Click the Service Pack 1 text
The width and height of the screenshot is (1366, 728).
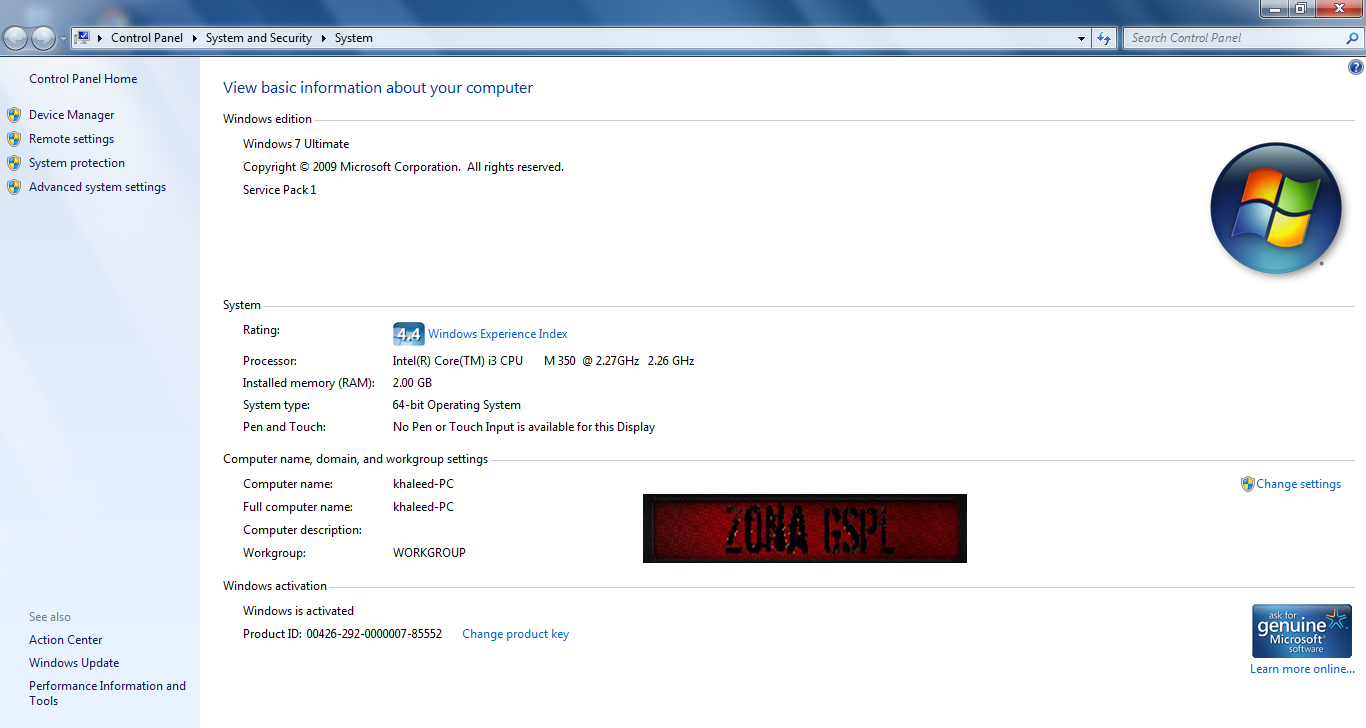point(279,190)
